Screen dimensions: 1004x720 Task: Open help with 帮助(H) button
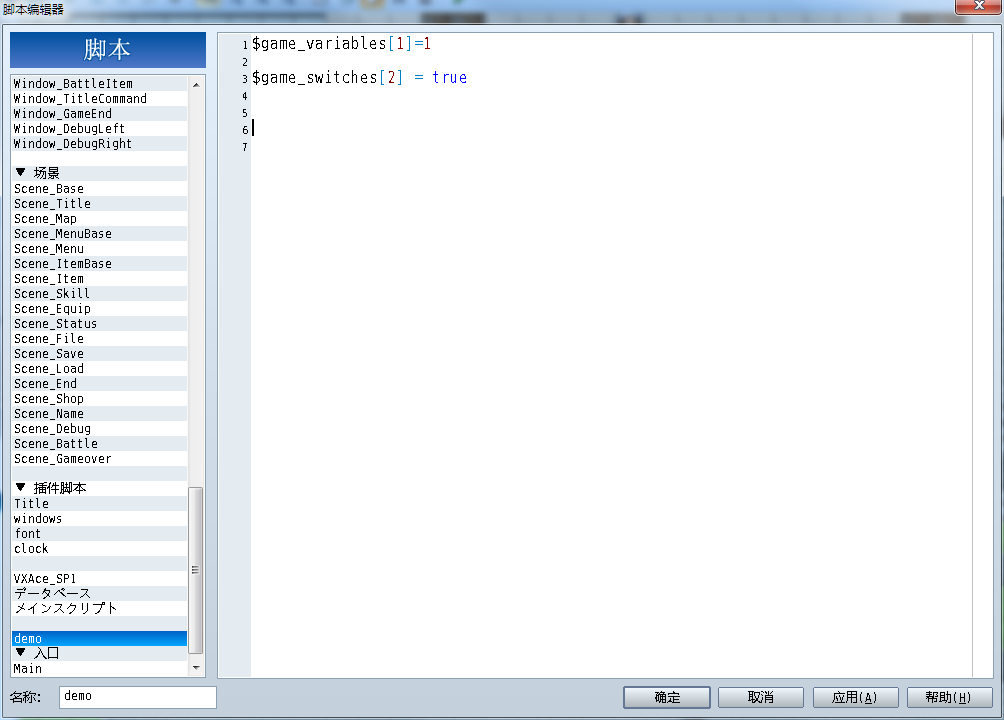950,697
